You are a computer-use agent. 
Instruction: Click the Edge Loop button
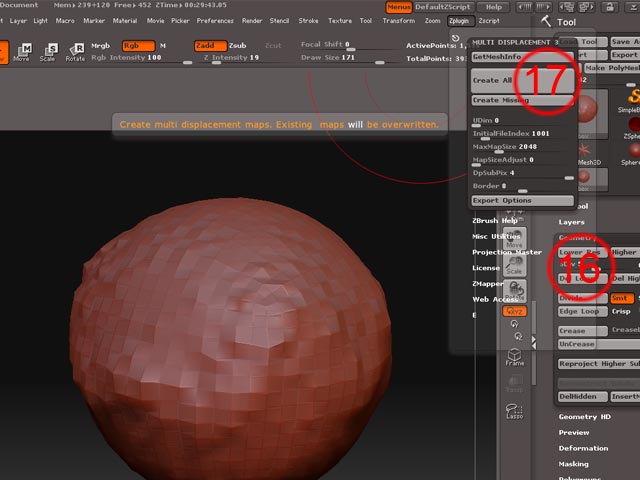pos(582,311)
